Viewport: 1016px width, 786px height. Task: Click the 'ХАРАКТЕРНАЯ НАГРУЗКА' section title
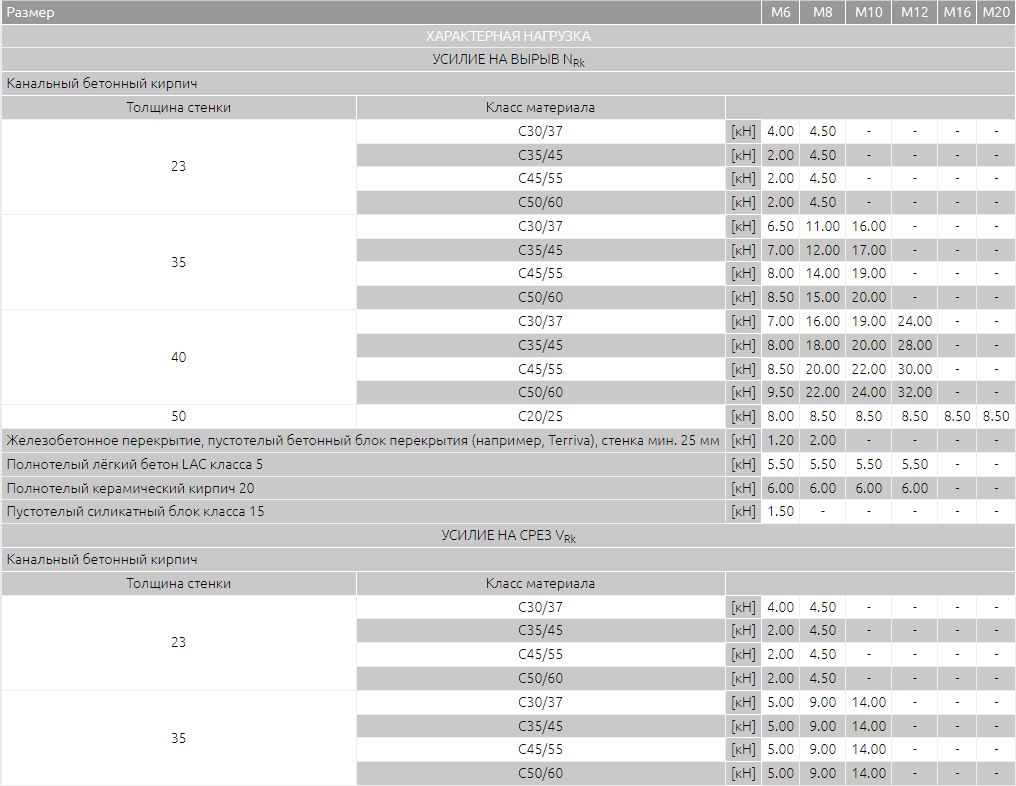tap(508, 36)
